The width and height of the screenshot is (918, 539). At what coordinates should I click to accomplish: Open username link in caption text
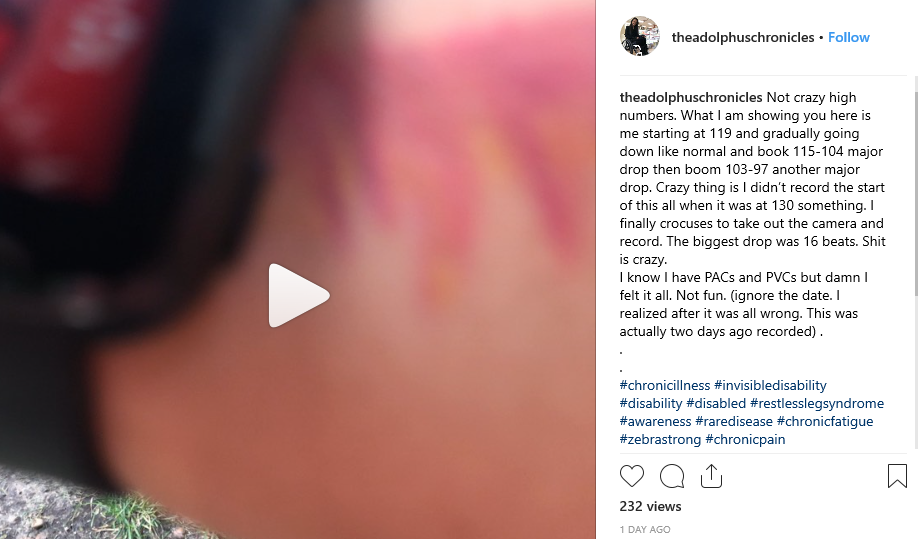click(691, 97)
